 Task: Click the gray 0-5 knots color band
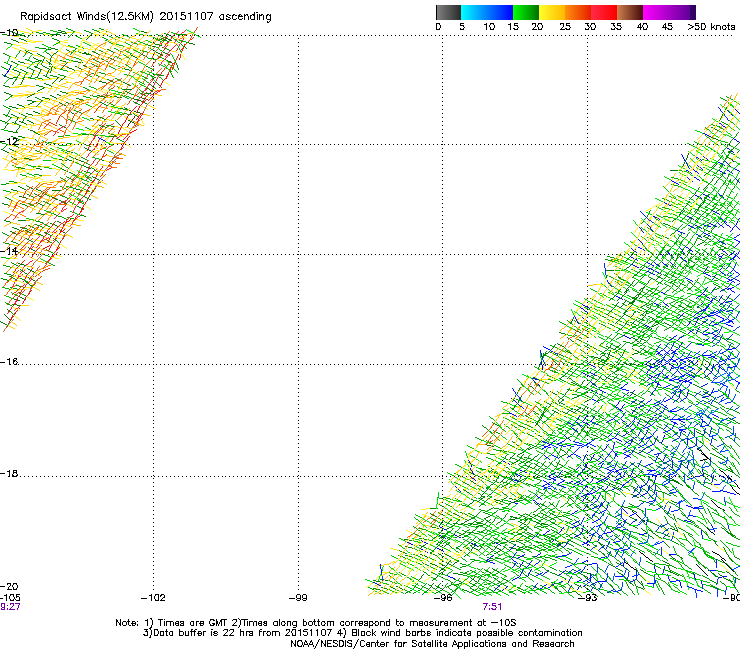coord(448,12)
